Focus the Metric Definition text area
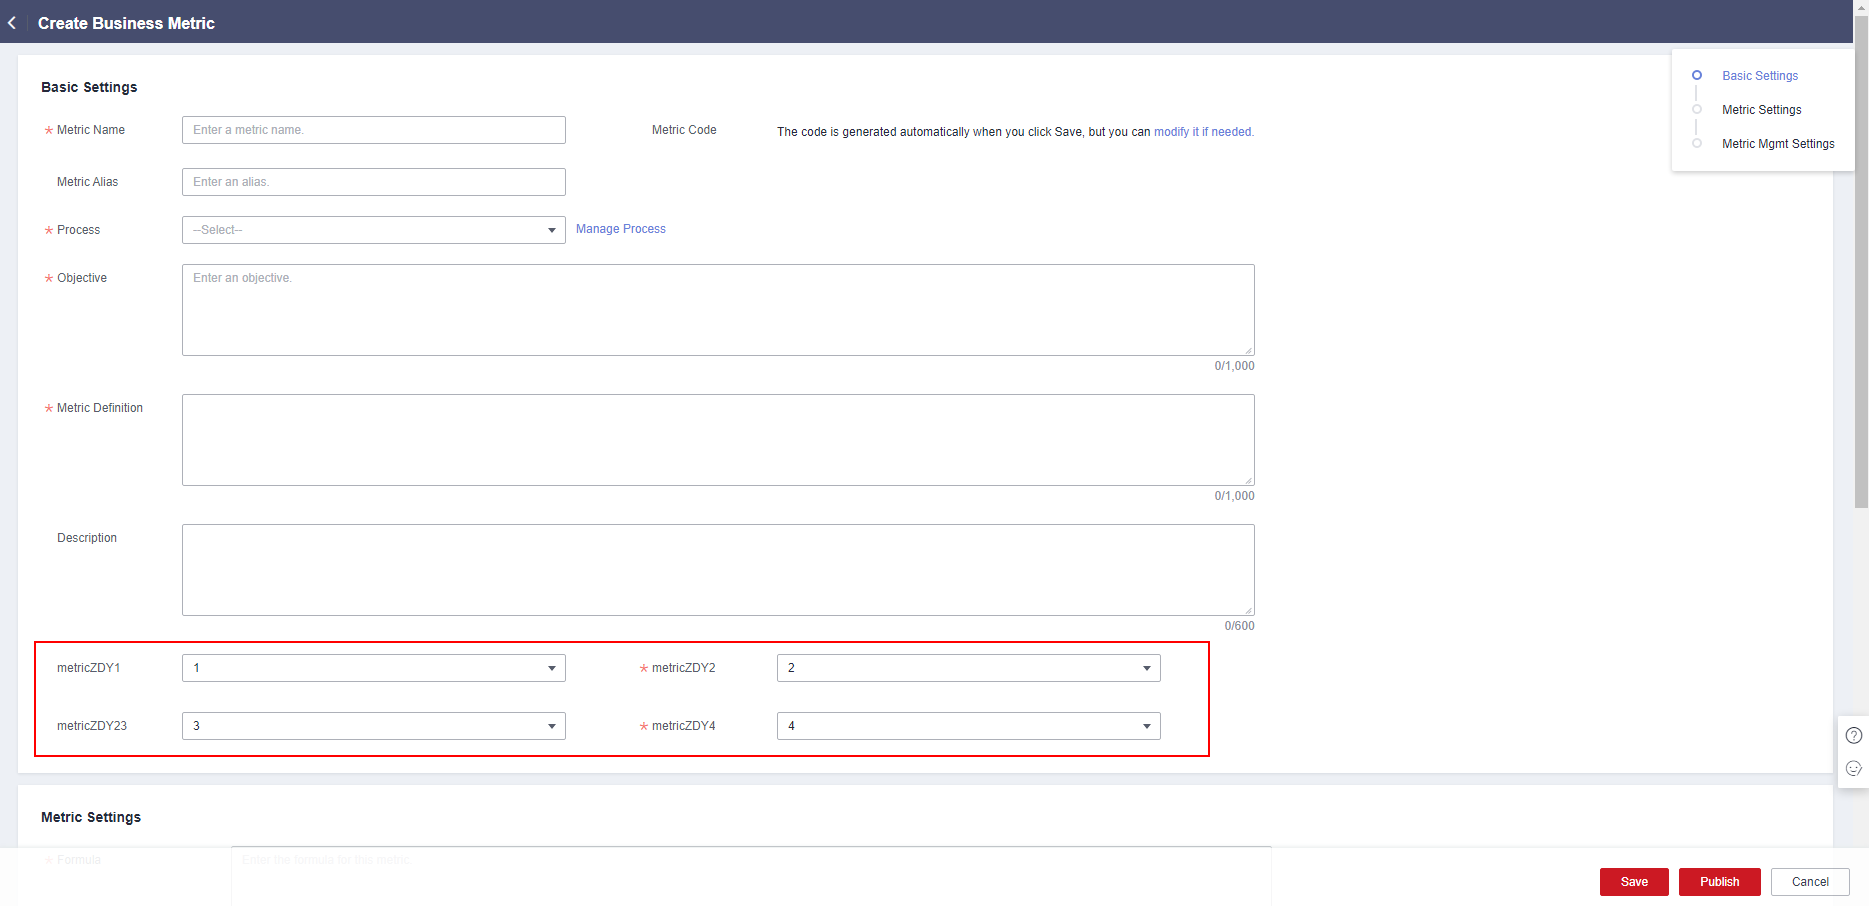Screen dimensions: 1869x906 pyautogui.click(x=718, y=440)
